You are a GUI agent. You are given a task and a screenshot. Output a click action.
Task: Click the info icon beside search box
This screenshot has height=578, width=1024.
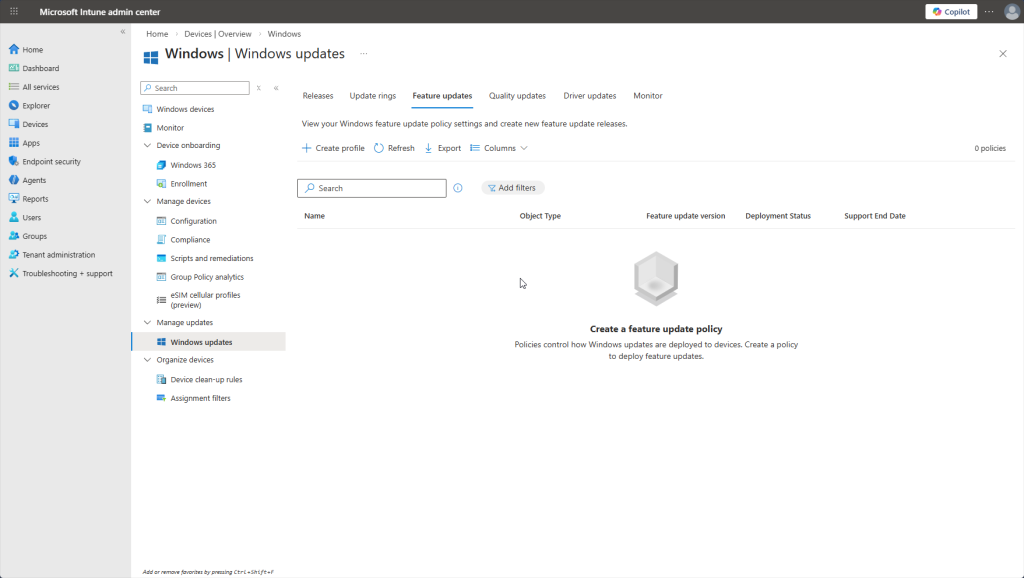click(x=458, y=188)
